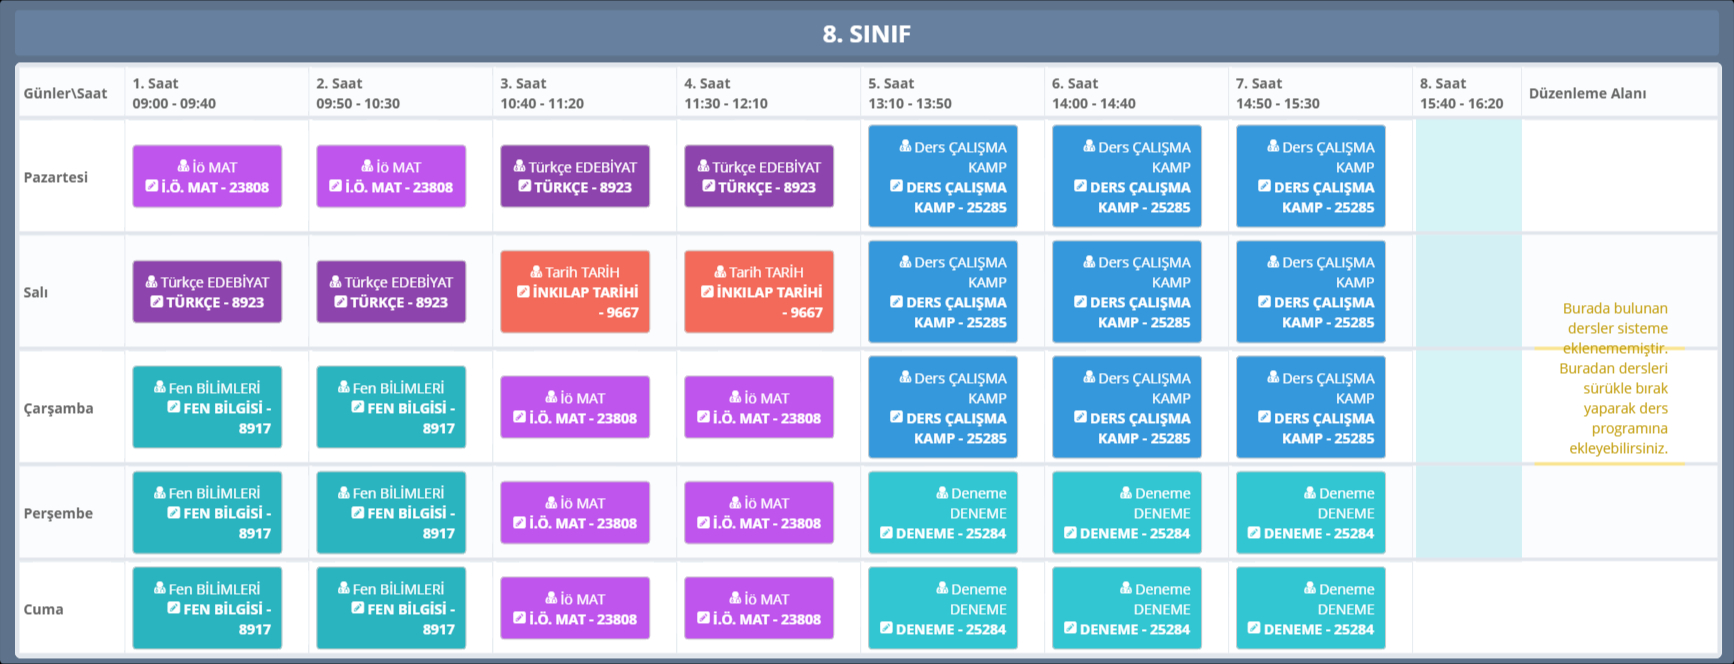Image resolution: width=1734 pixels, height=664 pixels.
Task: Click teacher icon on Cuma 3. Saat İö MAT card
Action: pyautogui.click(x=551, y=599)
